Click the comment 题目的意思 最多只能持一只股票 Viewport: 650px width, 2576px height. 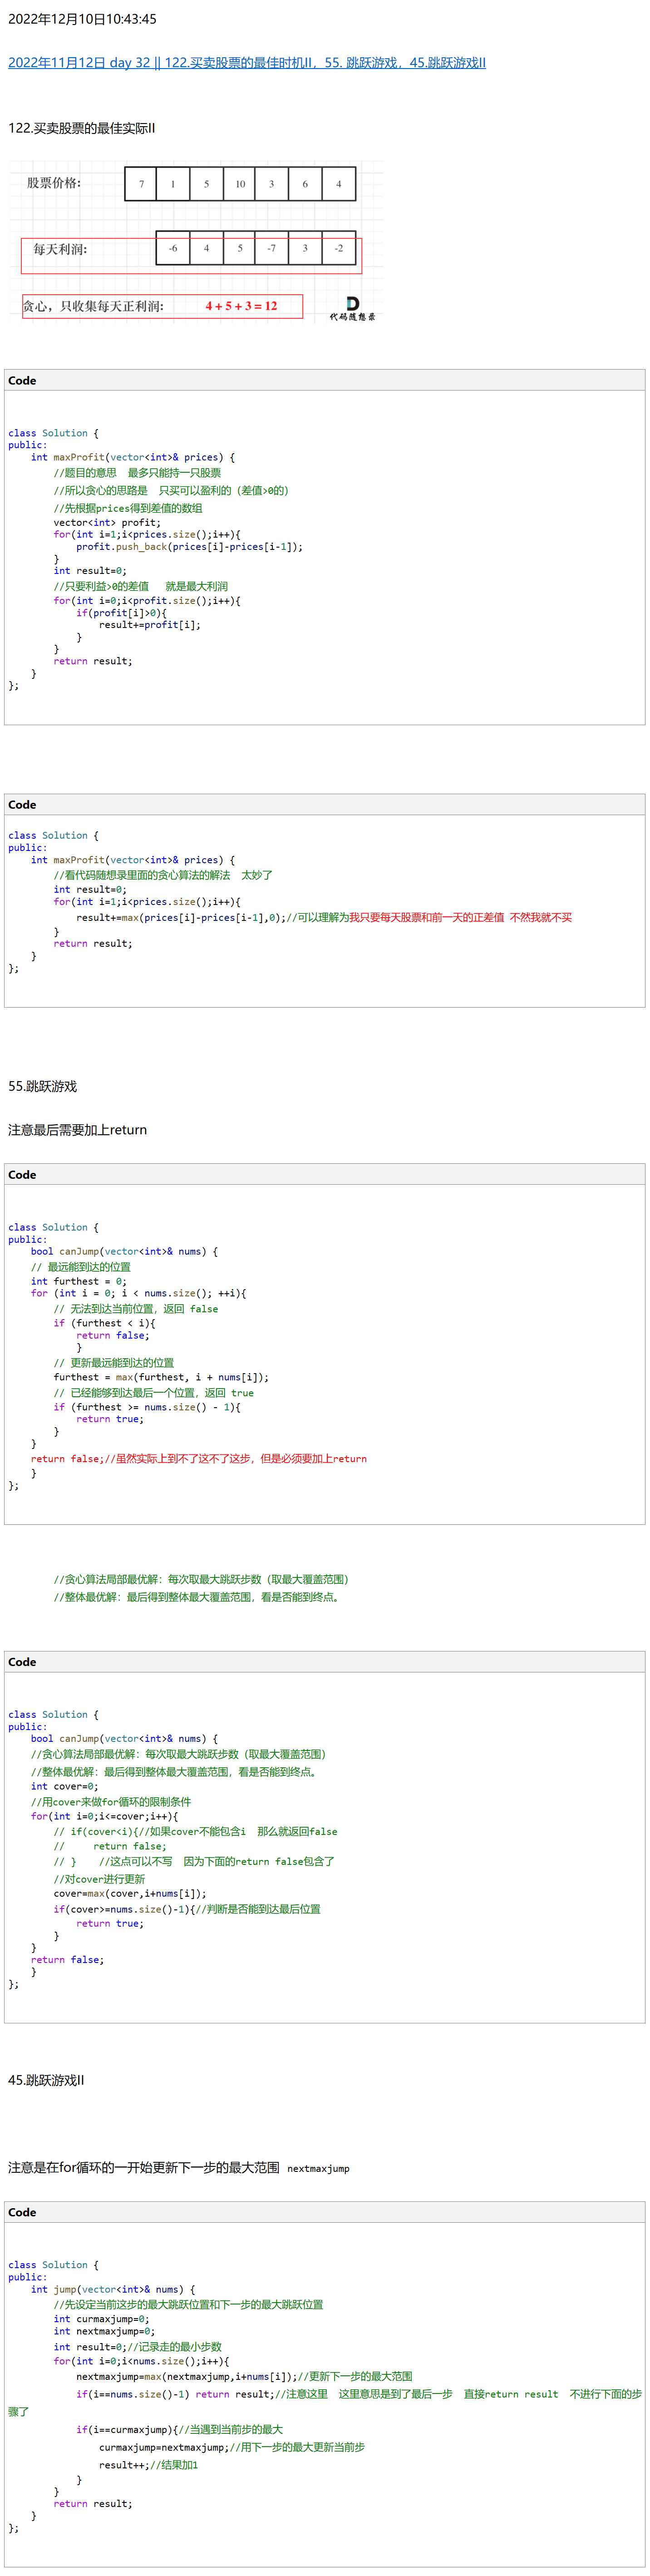[137, 473]
